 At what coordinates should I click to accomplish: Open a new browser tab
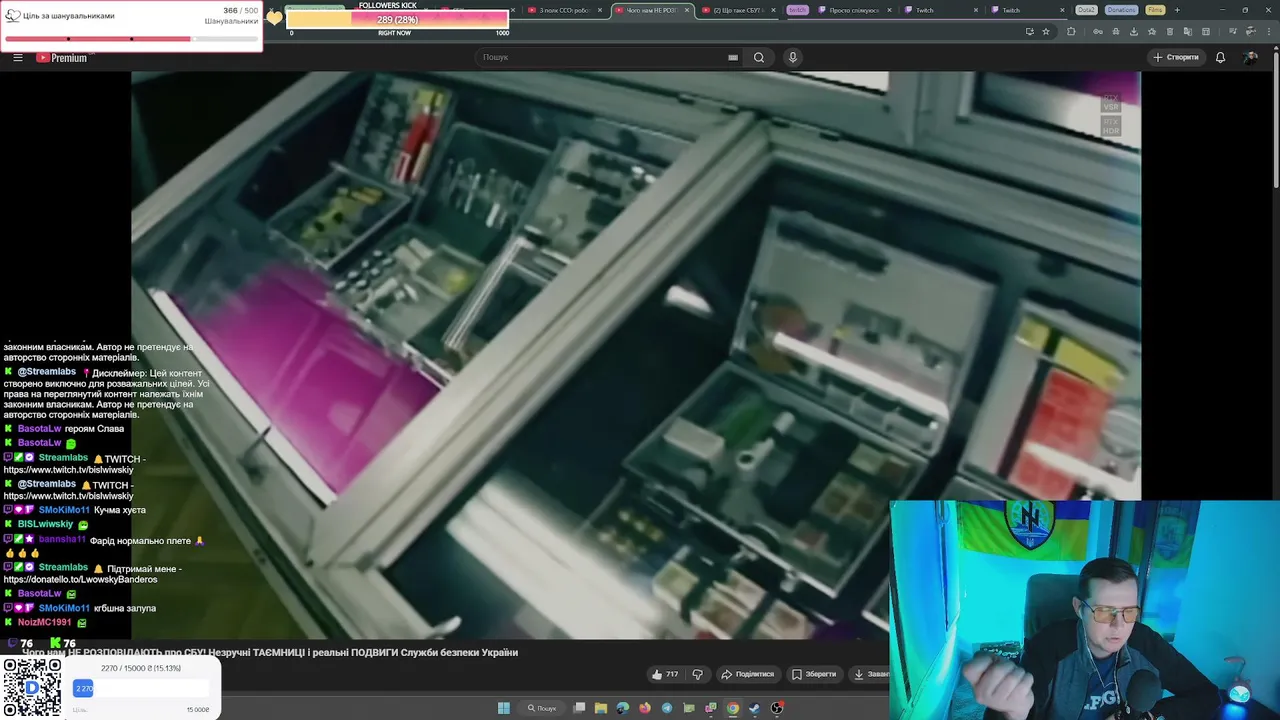click(1176, 10)
